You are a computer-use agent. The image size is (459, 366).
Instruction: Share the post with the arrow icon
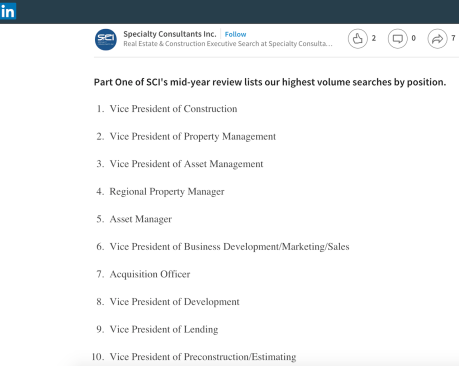[x=437, y=39]
